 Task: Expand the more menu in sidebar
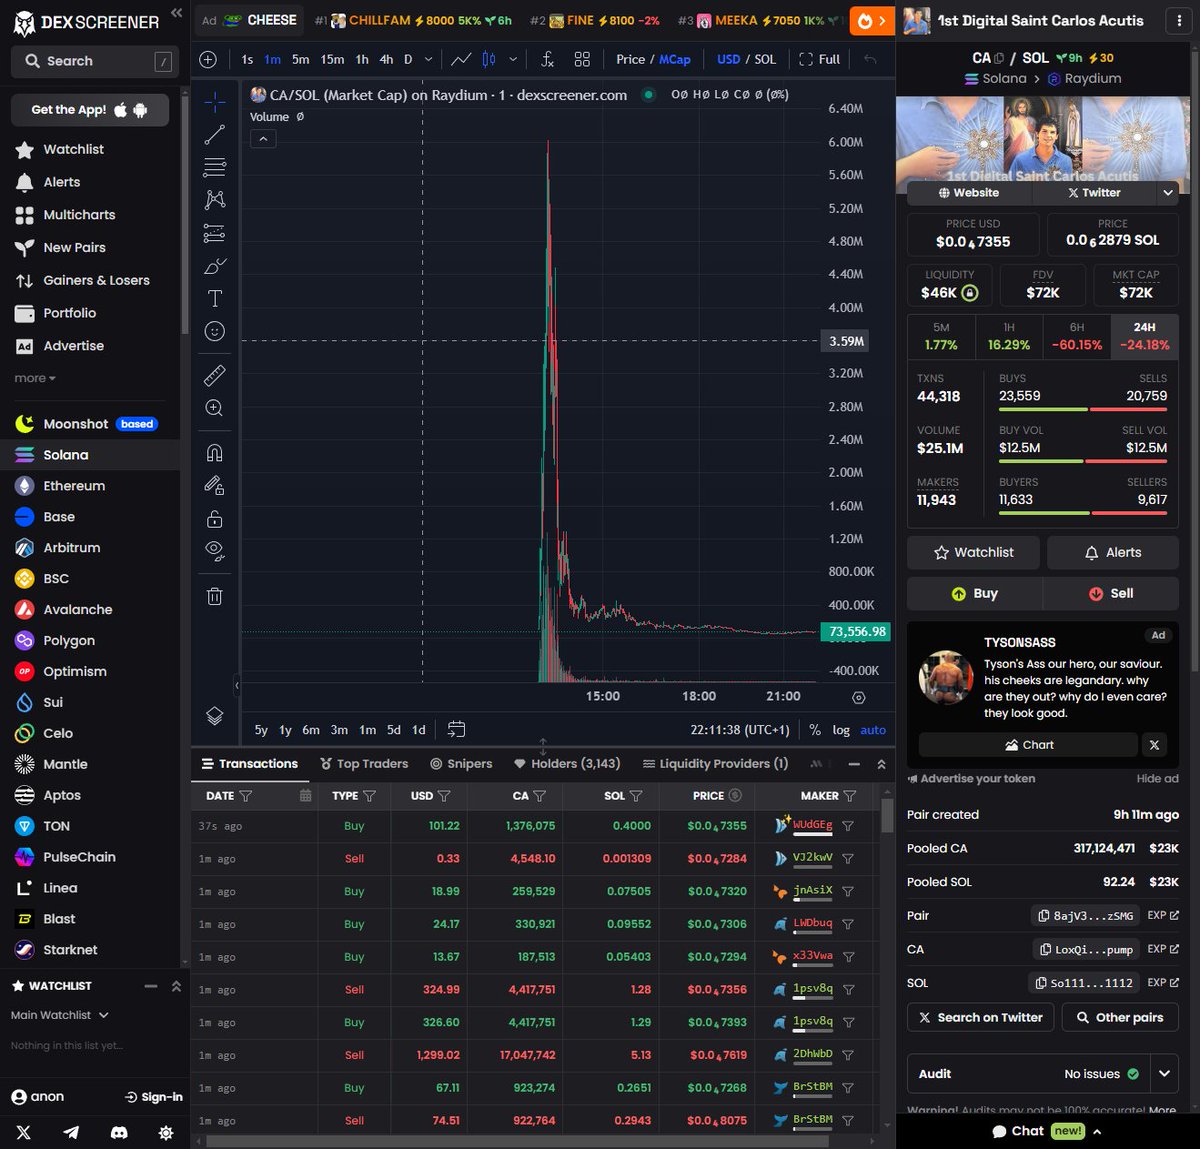(x=35, y=378)
